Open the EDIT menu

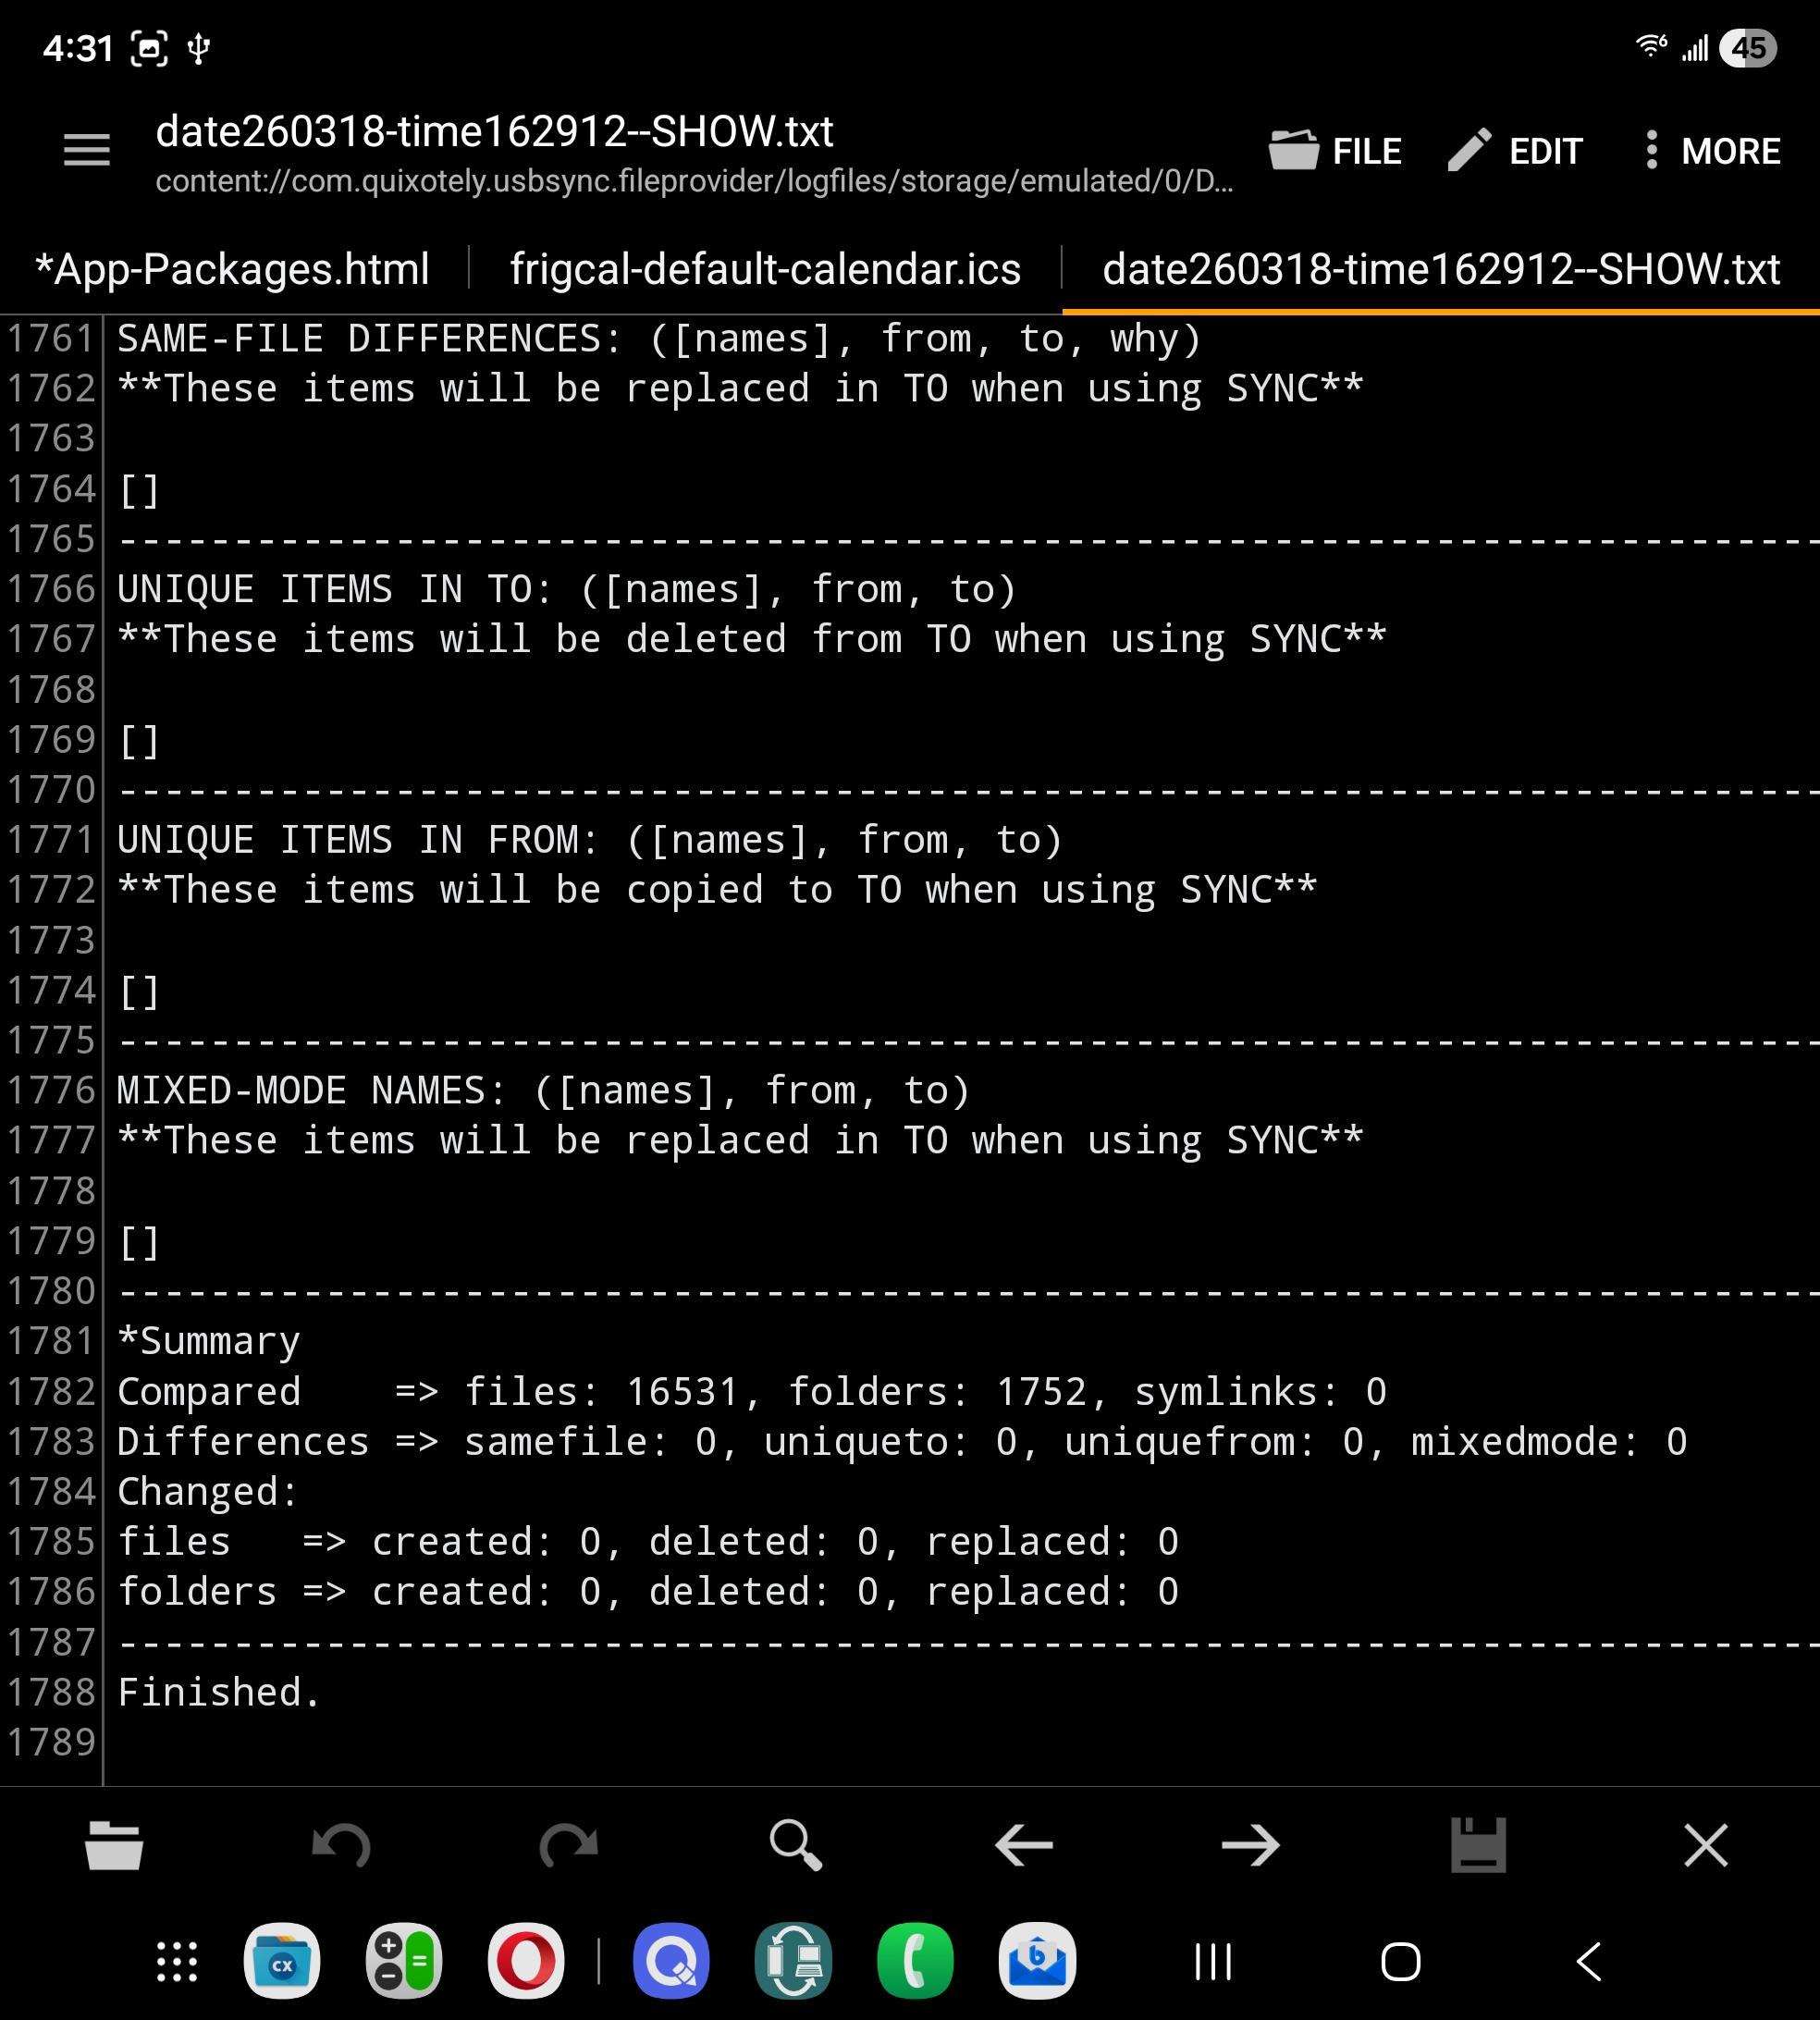[1516, 151]
